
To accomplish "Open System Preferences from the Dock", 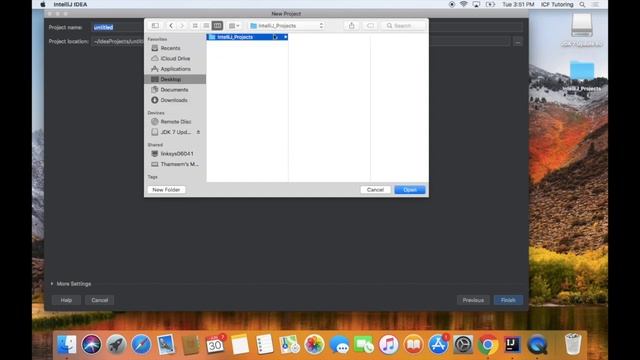I will pos(463,344).
